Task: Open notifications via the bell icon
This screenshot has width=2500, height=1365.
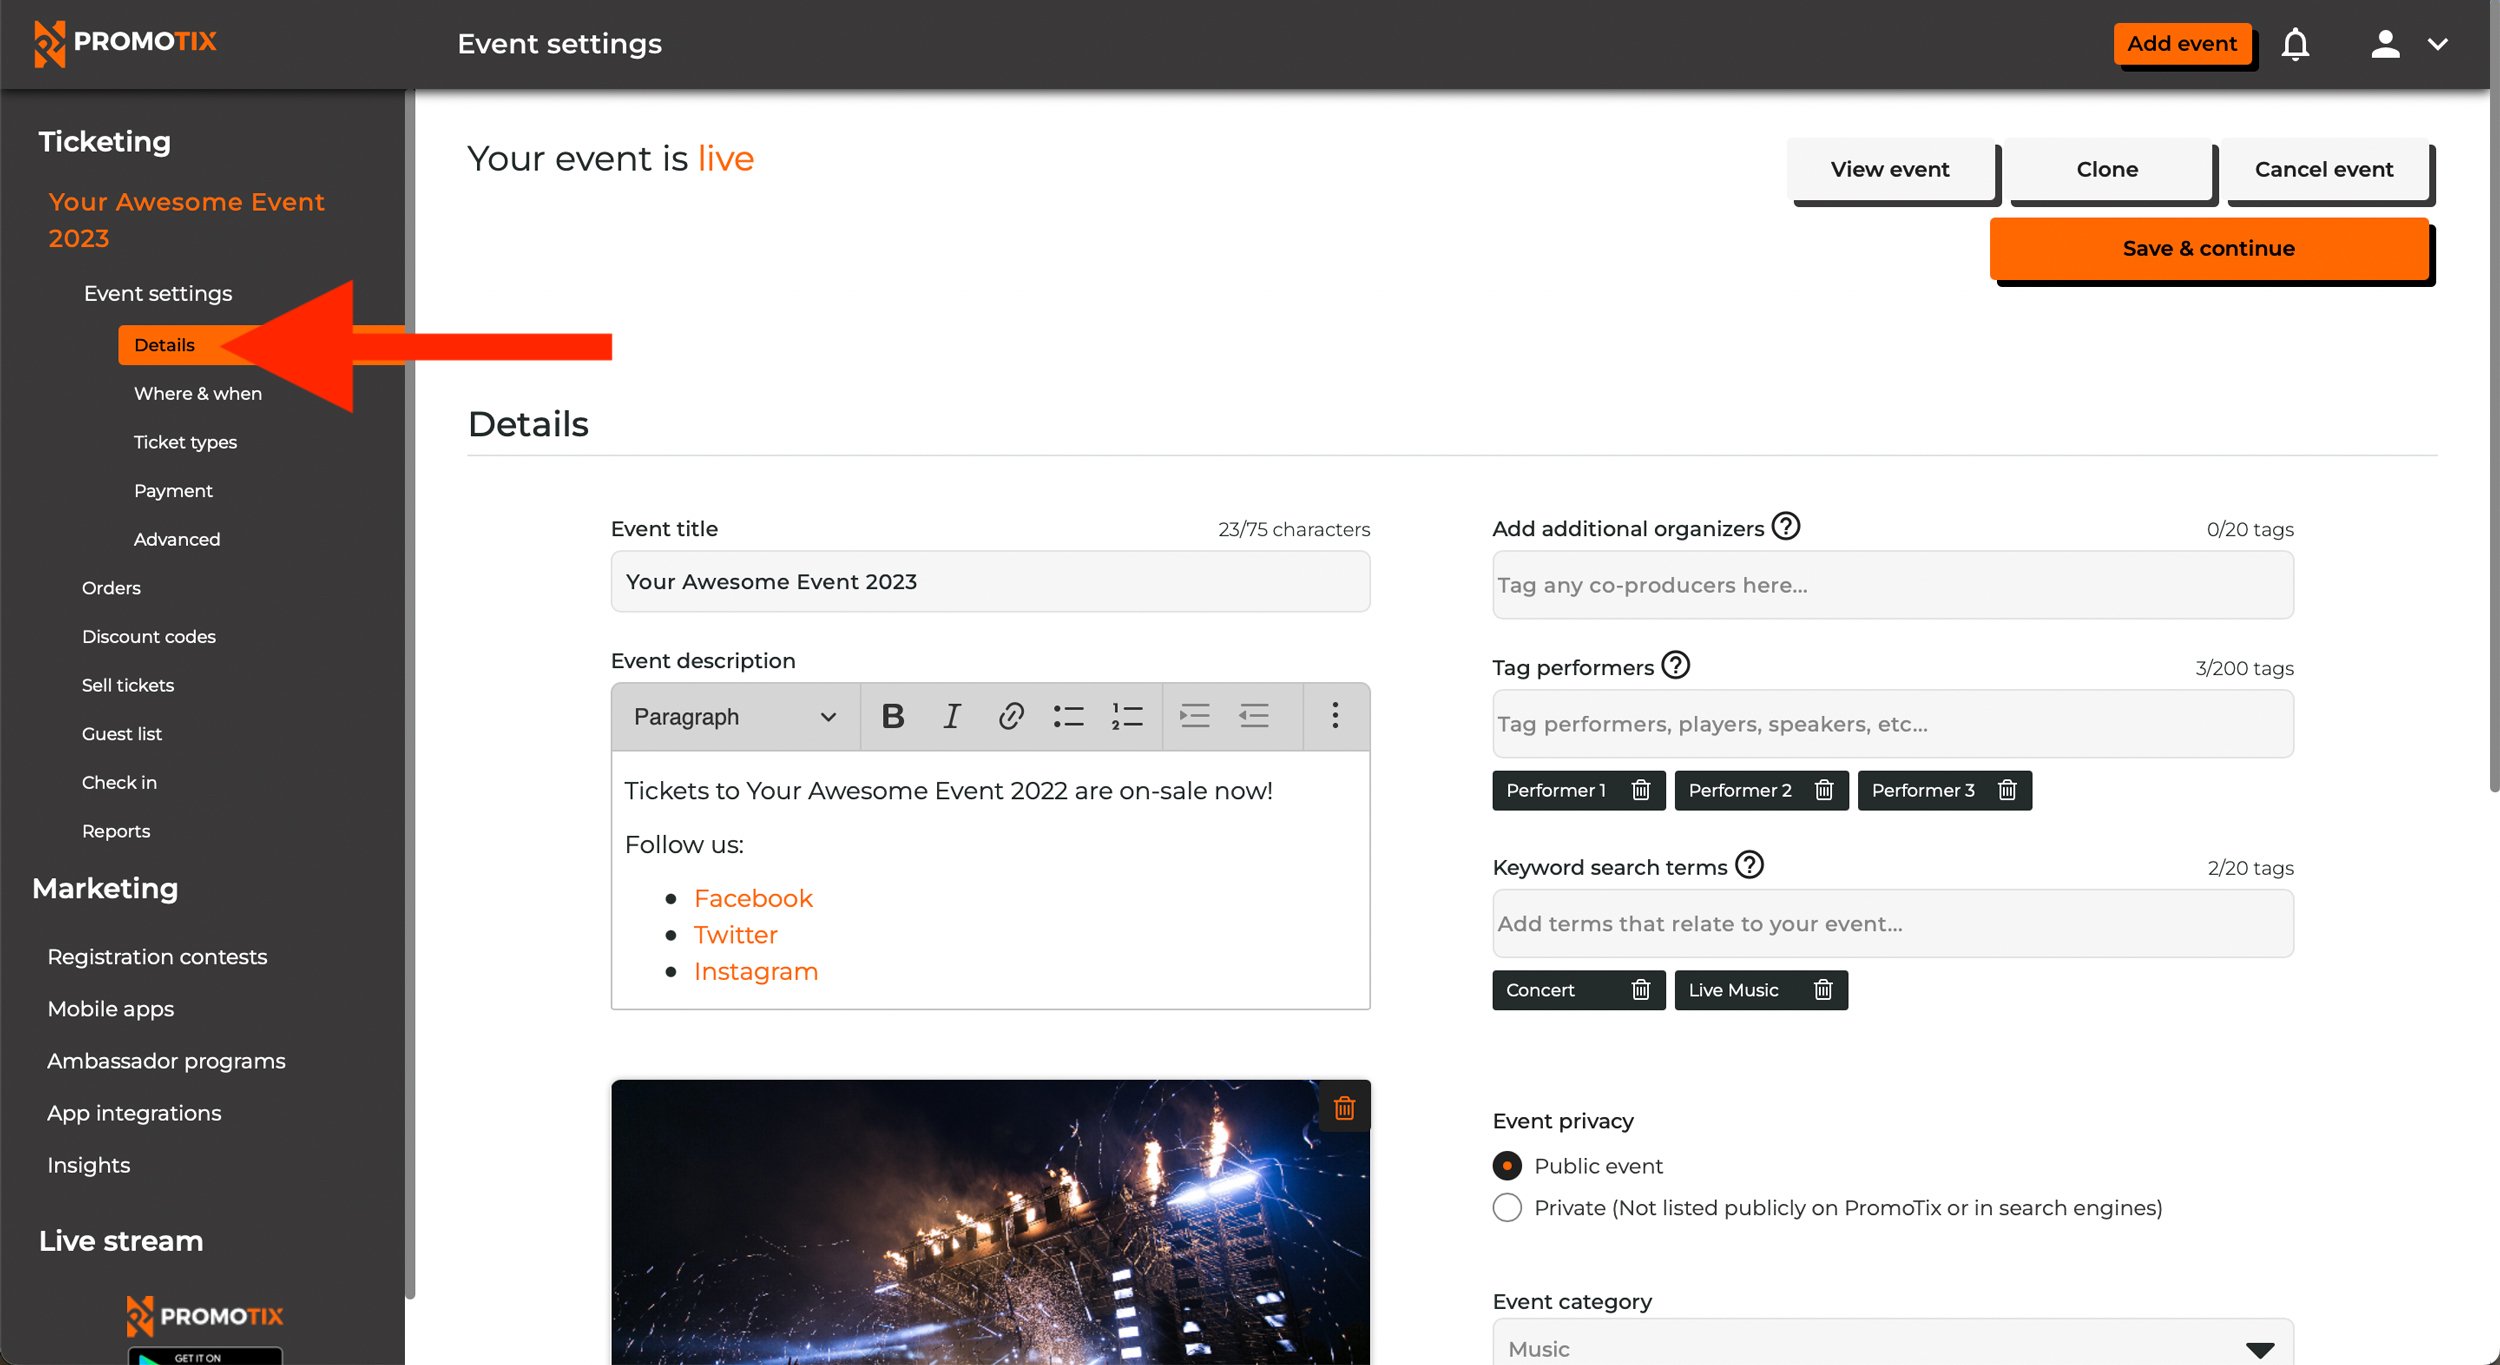Action: (2295, 44)
